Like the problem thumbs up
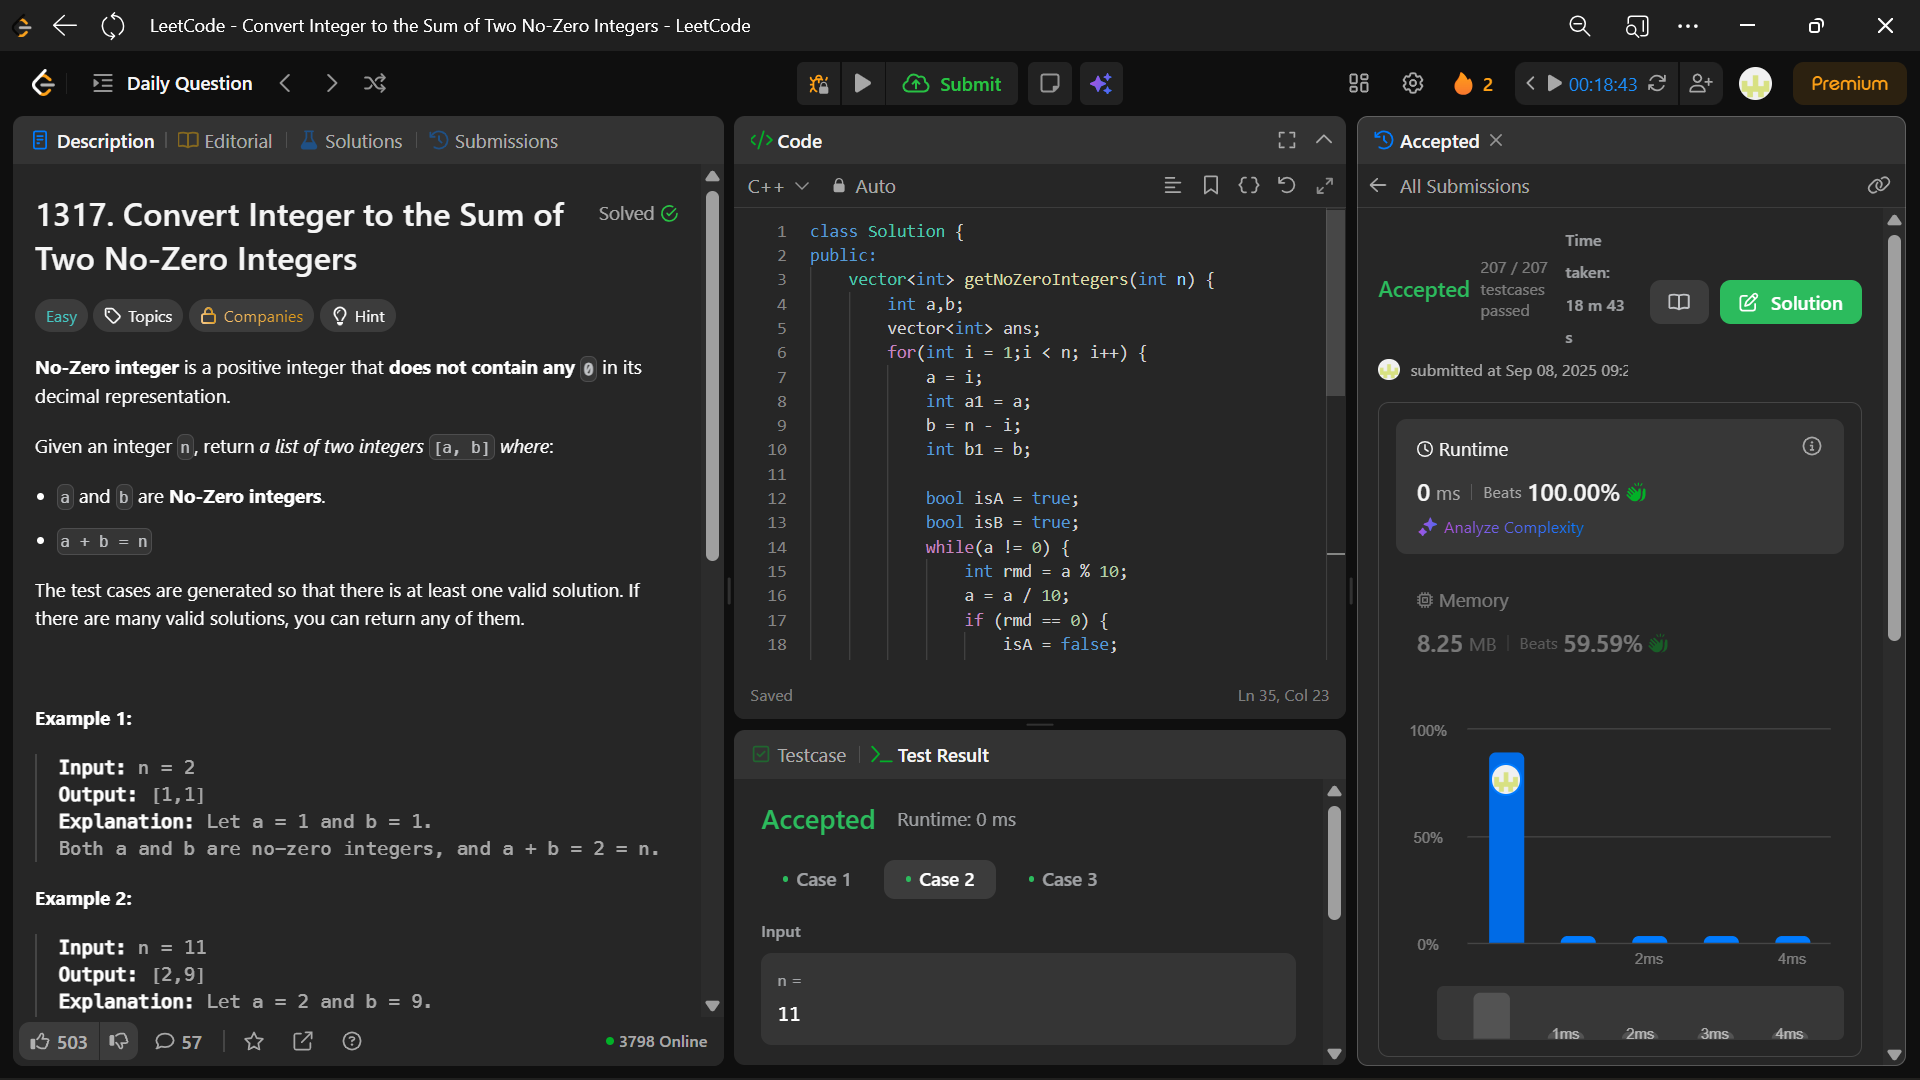Viewport: 1920px width, 1080px height. tap(40, 1042)
